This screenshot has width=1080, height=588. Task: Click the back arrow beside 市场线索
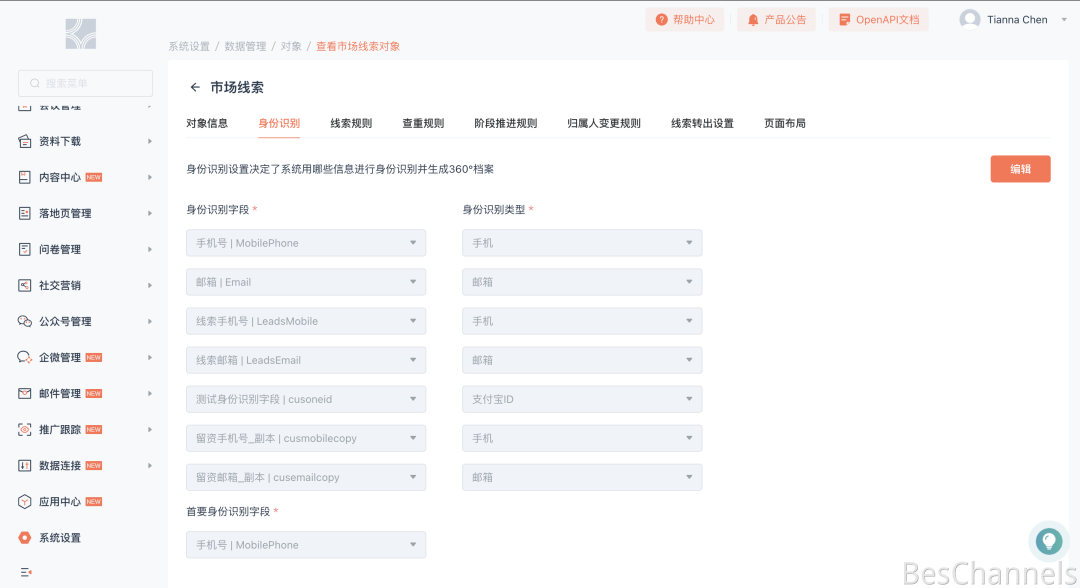(195, 87)
